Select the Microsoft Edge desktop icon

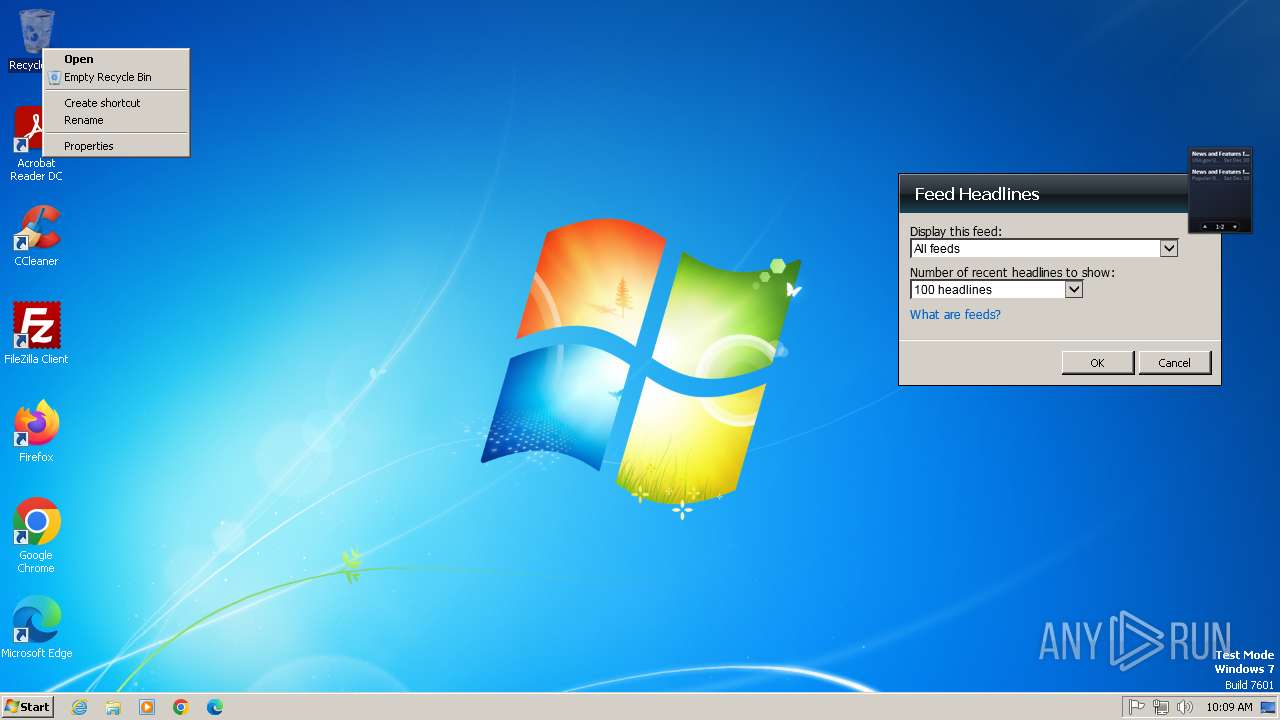[x=36, y=627]
